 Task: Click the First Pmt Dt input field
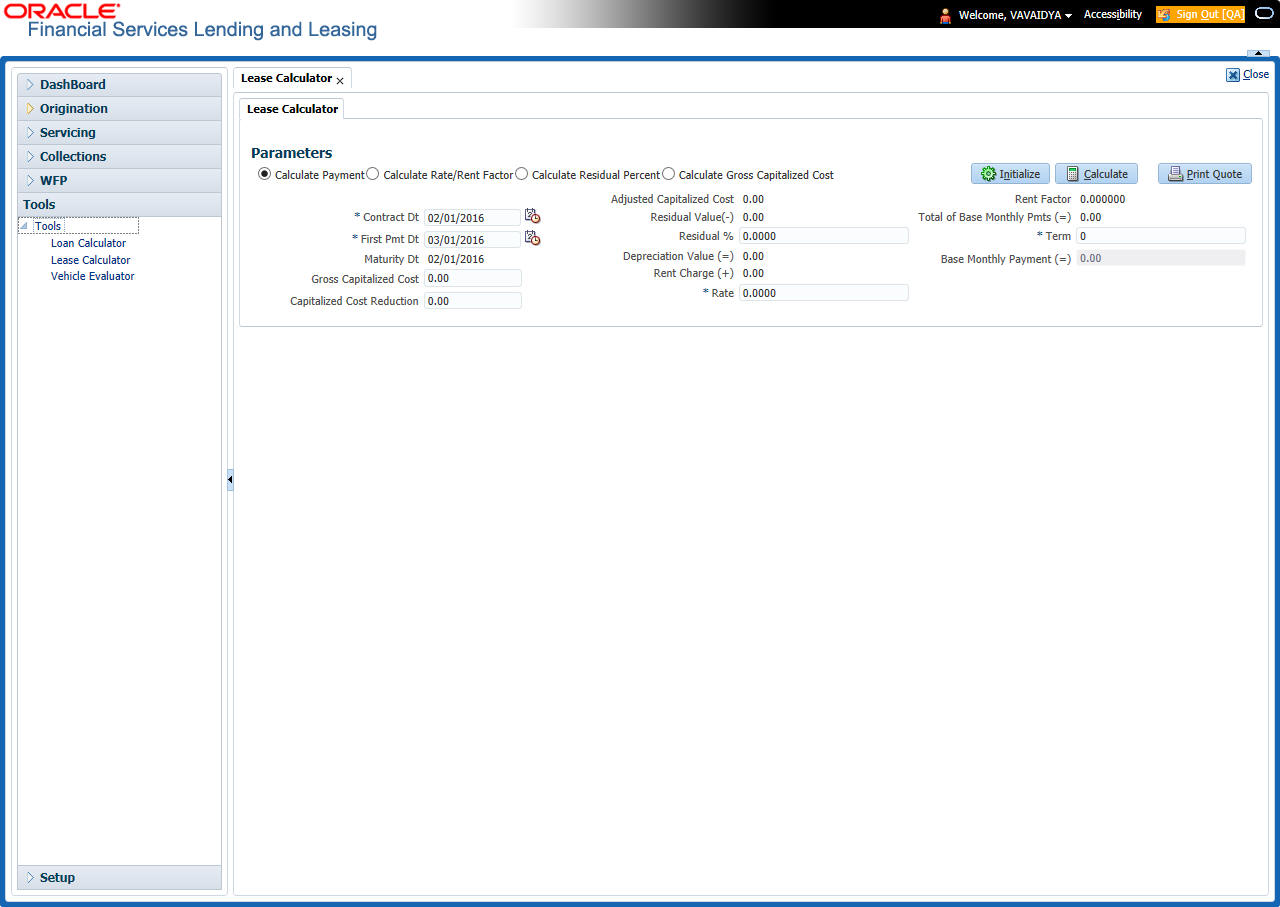(472, 239)
